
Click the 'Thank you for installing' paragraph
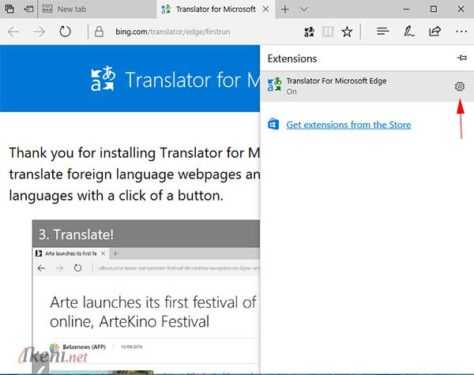[x=134, y=174]
